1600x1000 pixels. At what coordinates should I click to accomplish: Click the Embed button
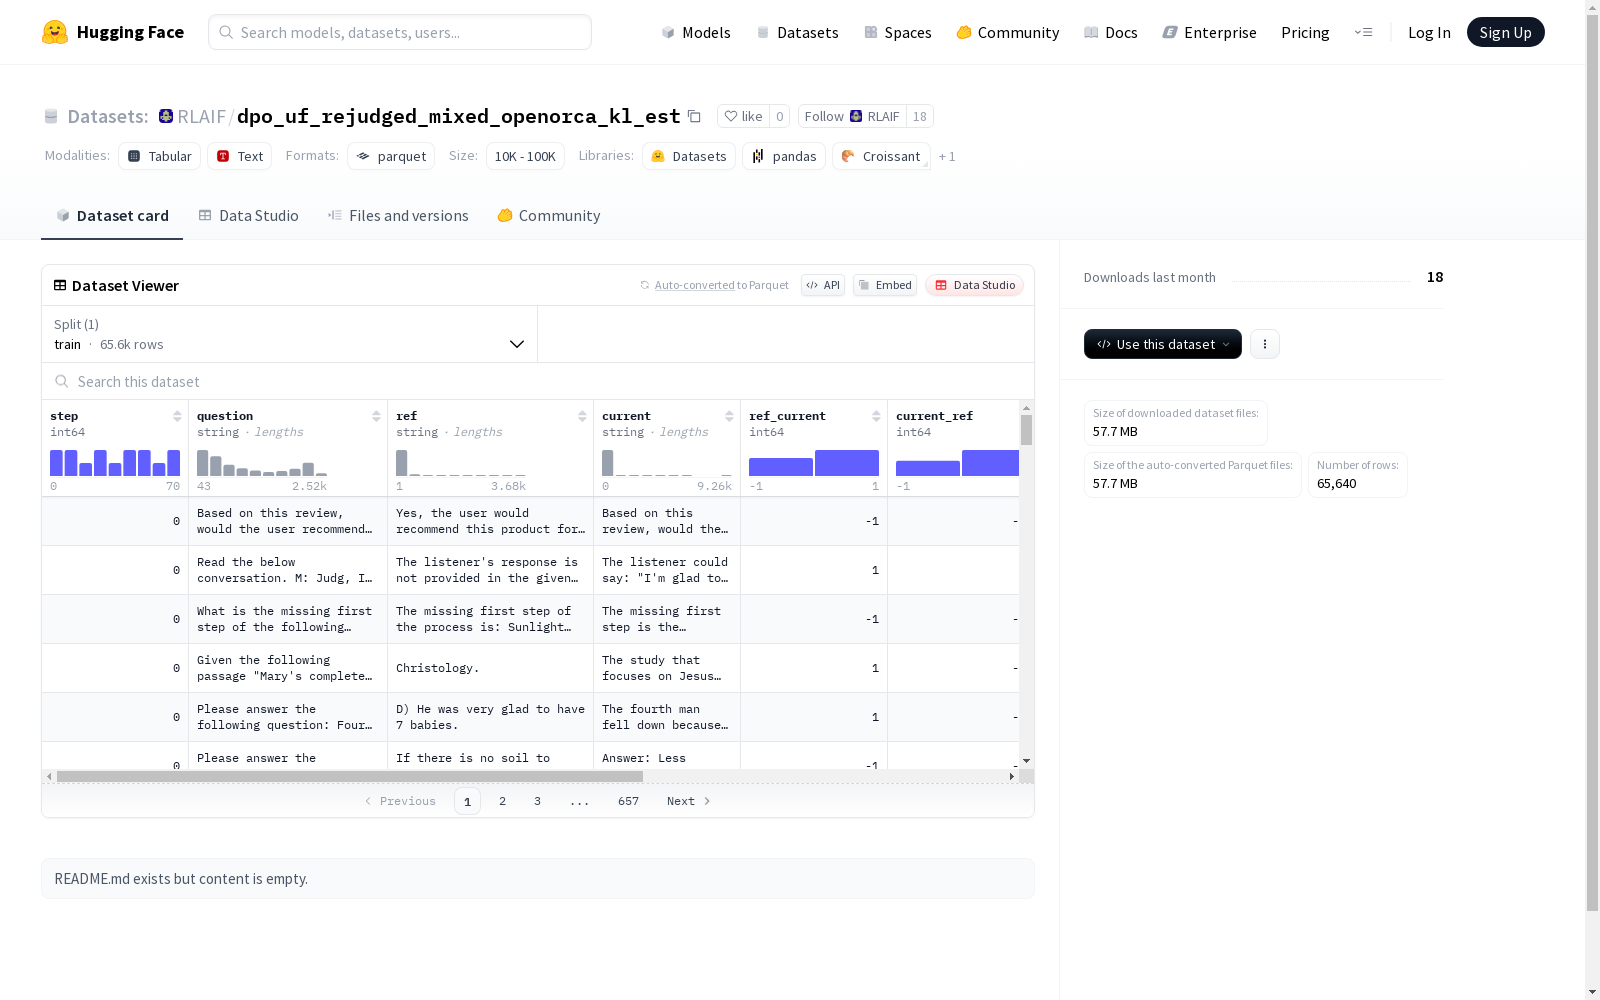(x=885, y=285)
